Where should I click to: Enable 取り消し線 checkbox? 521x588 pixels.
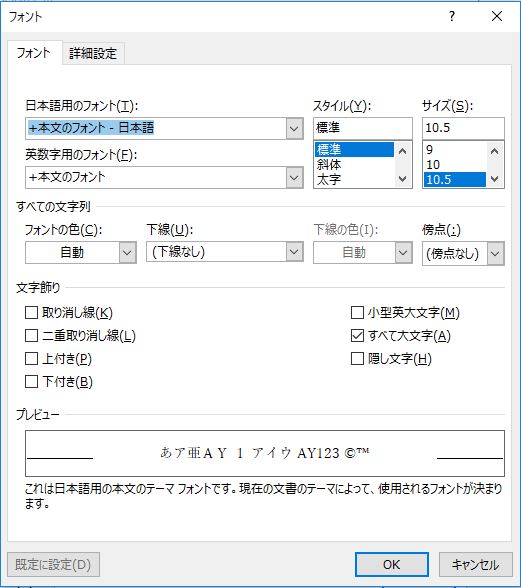32,312
